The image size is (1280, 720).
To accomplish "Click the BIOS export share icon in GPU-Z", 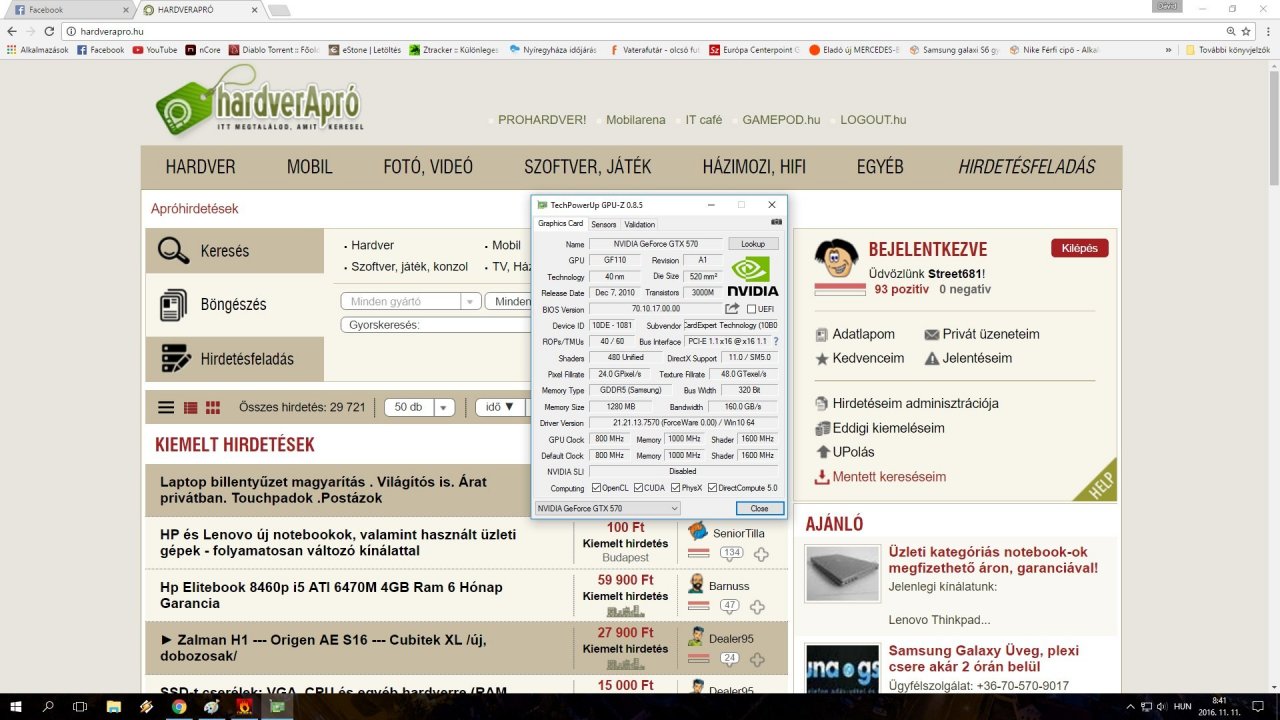I will point(732,309).
